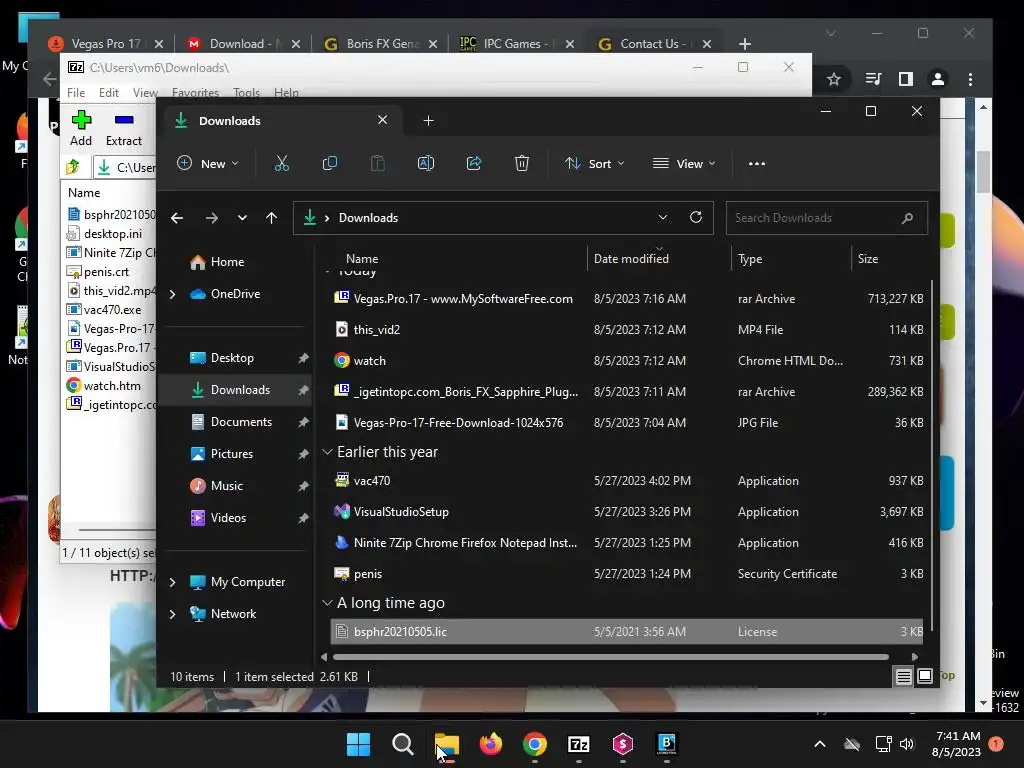Open Recent locations dropdown chevron
1024x768 pixels.
(242, 218)
